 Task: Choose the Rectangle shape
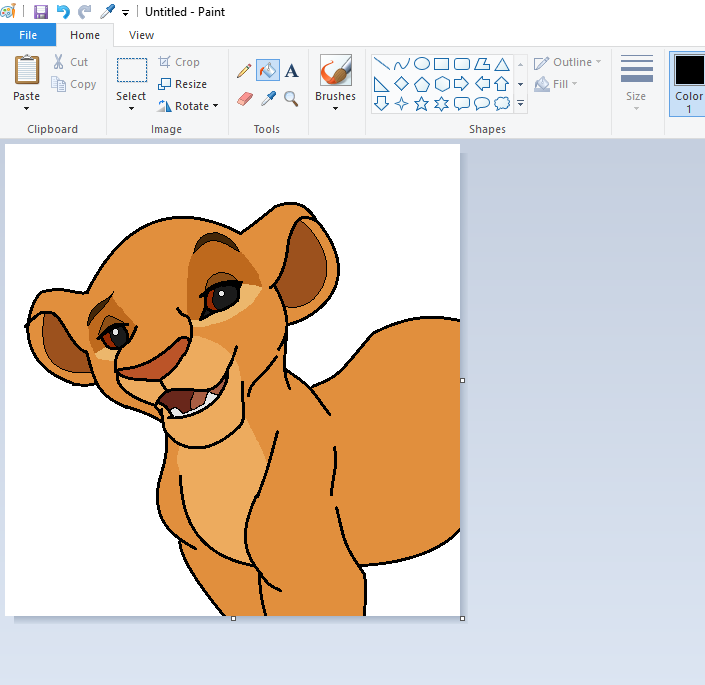442,64
